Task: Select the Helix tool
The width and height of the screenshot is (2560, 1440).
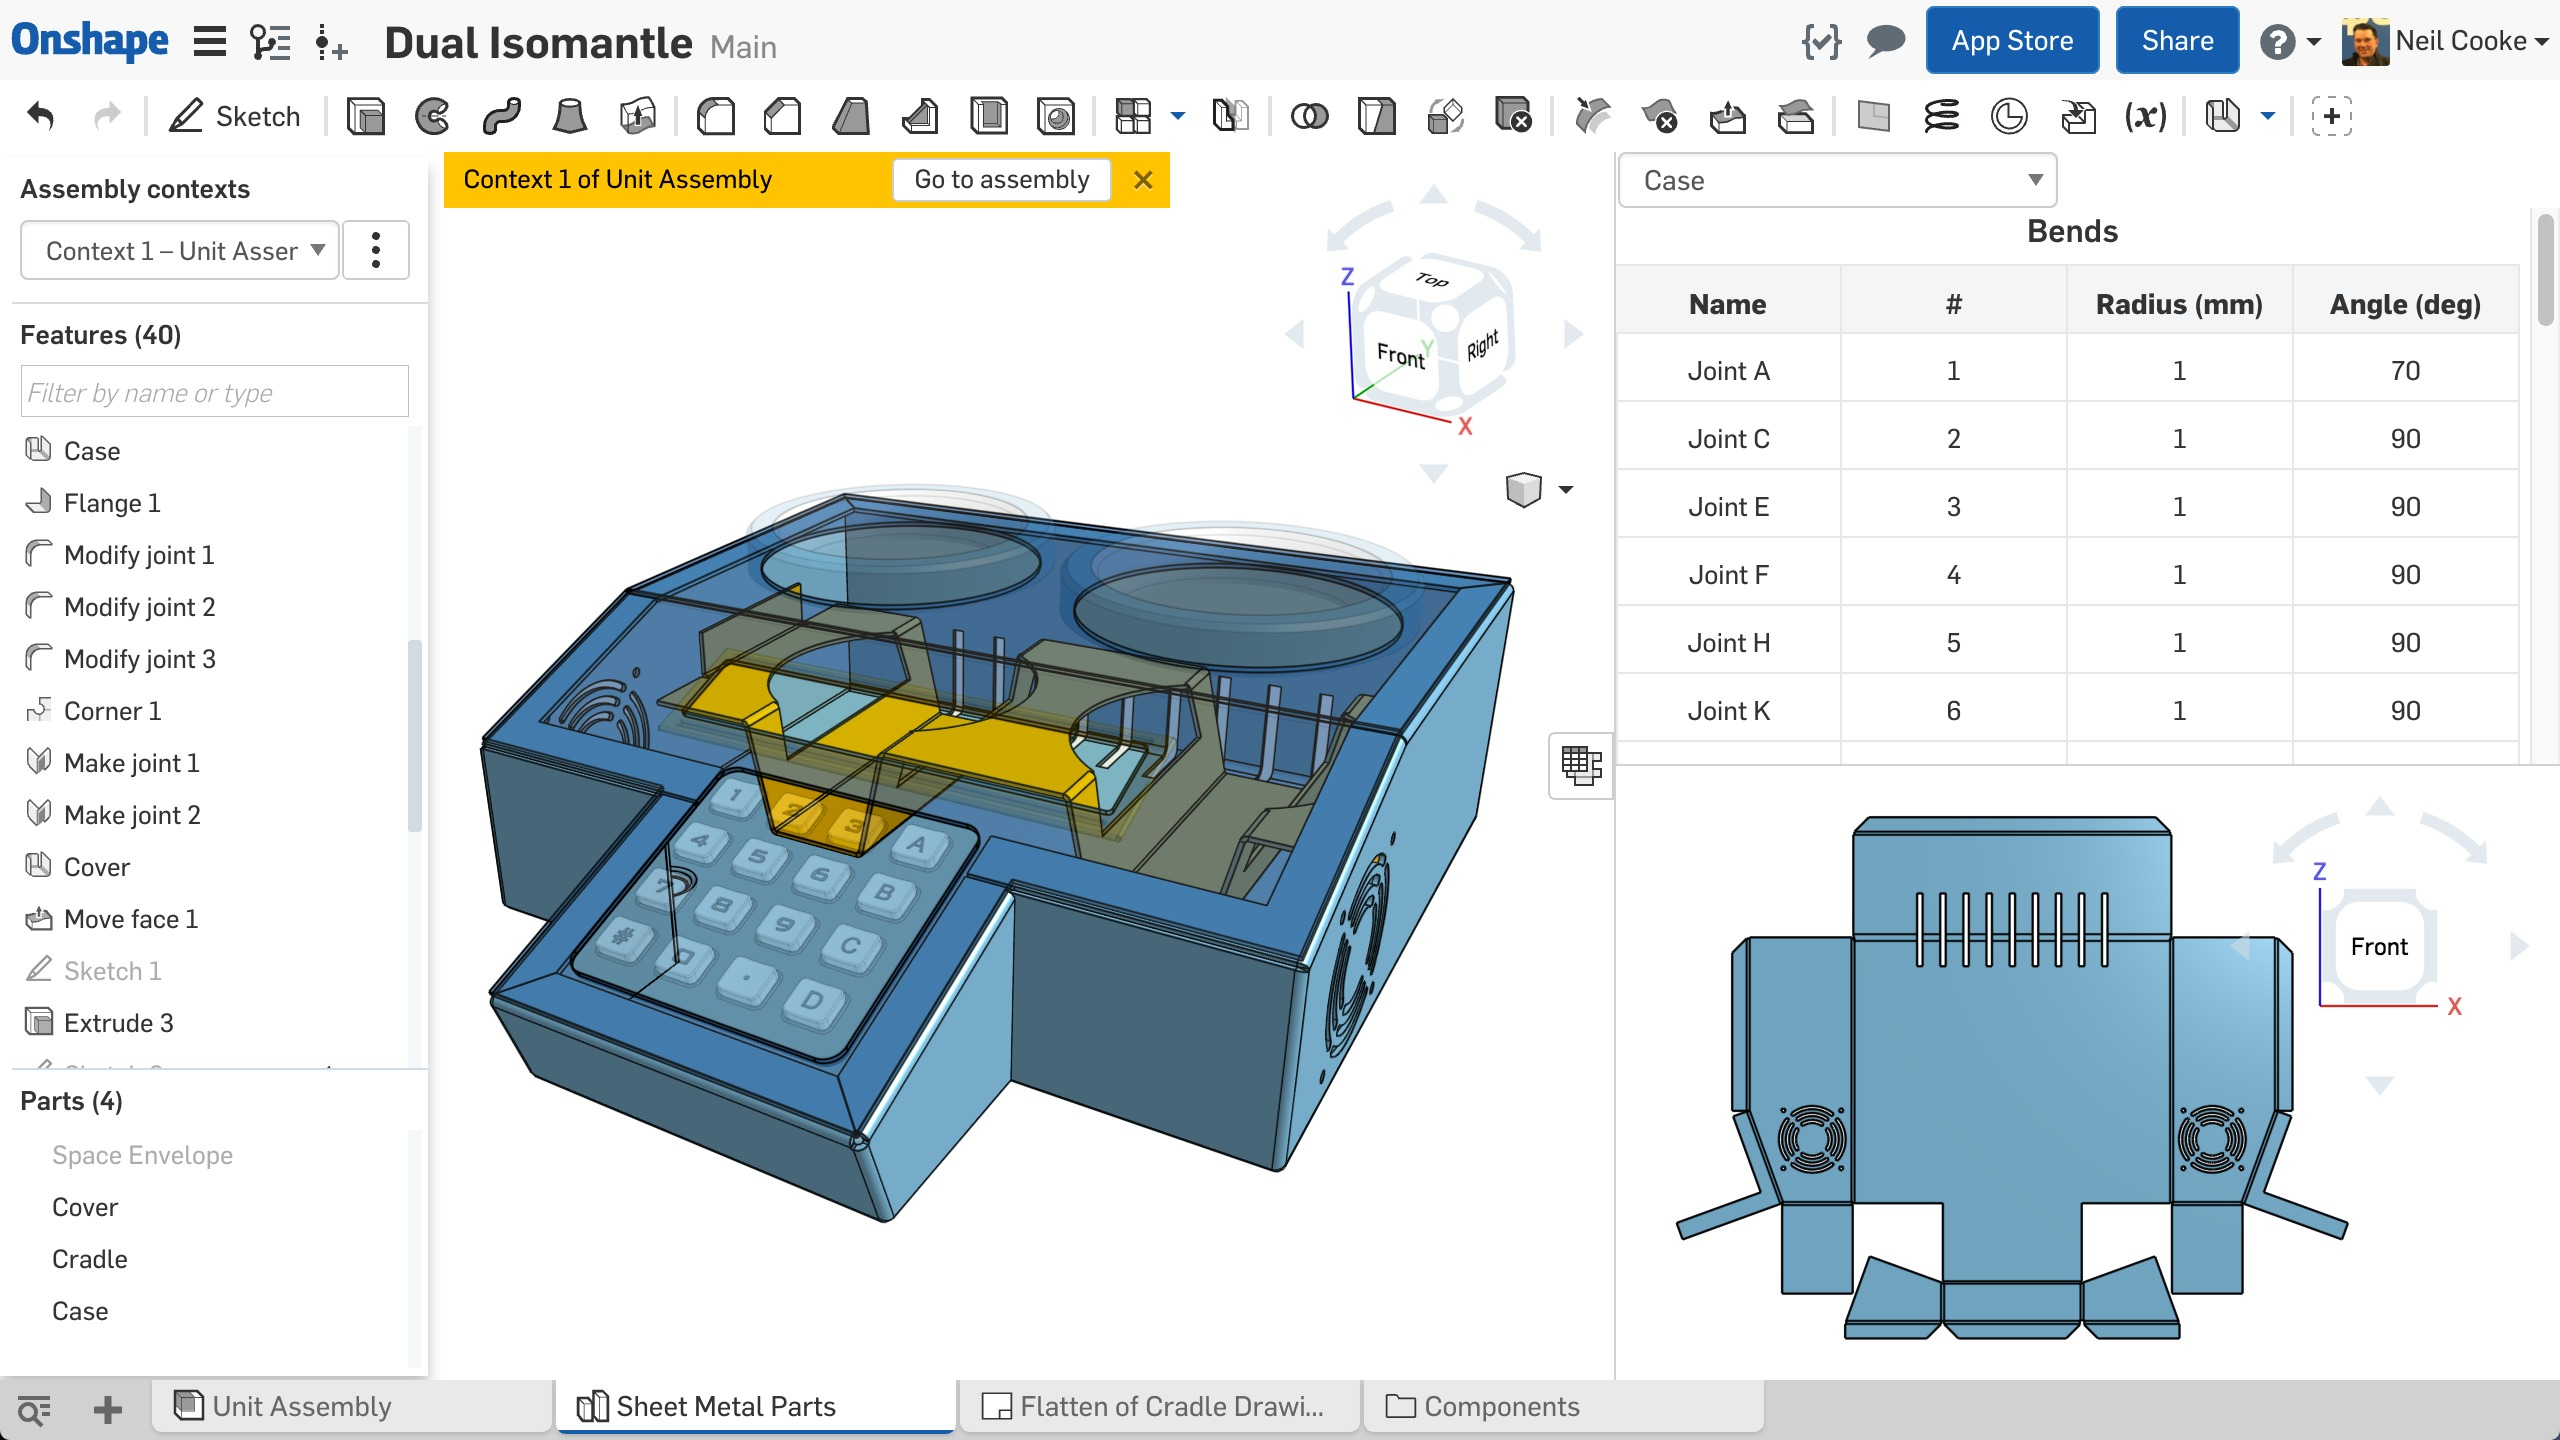Action: pos(1940,117)
